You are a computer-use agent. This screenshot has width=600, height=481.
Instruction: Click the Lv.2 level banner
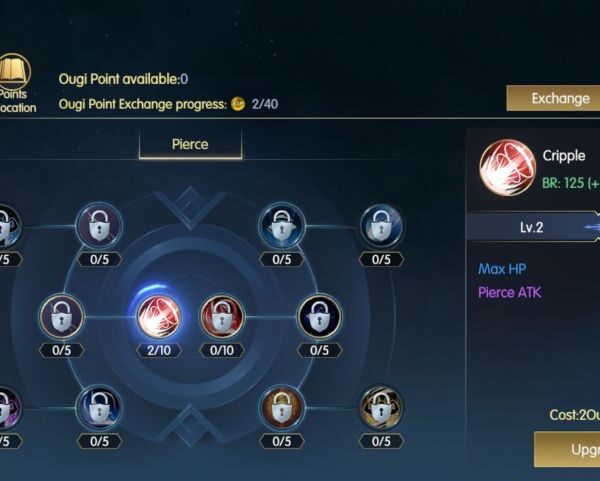533,227
